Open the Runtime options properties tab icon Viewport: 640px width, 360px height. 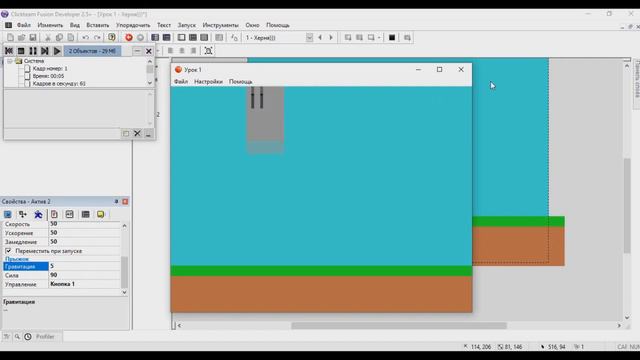click(54, 214)
